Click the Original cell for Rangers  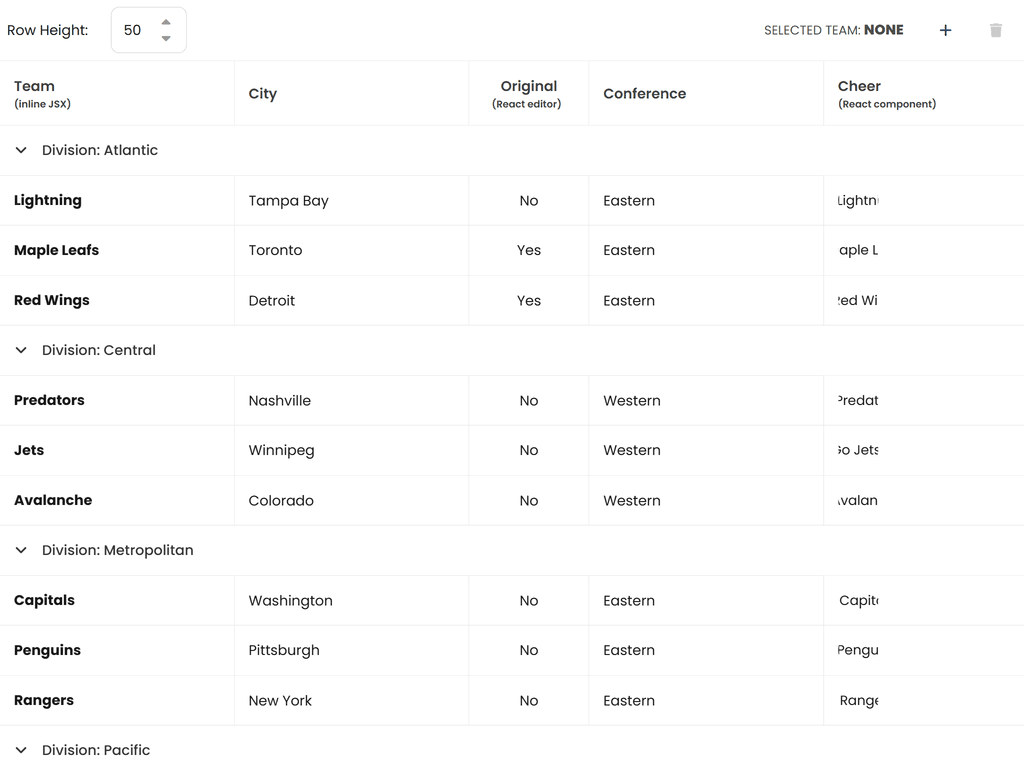pos(528,700)
